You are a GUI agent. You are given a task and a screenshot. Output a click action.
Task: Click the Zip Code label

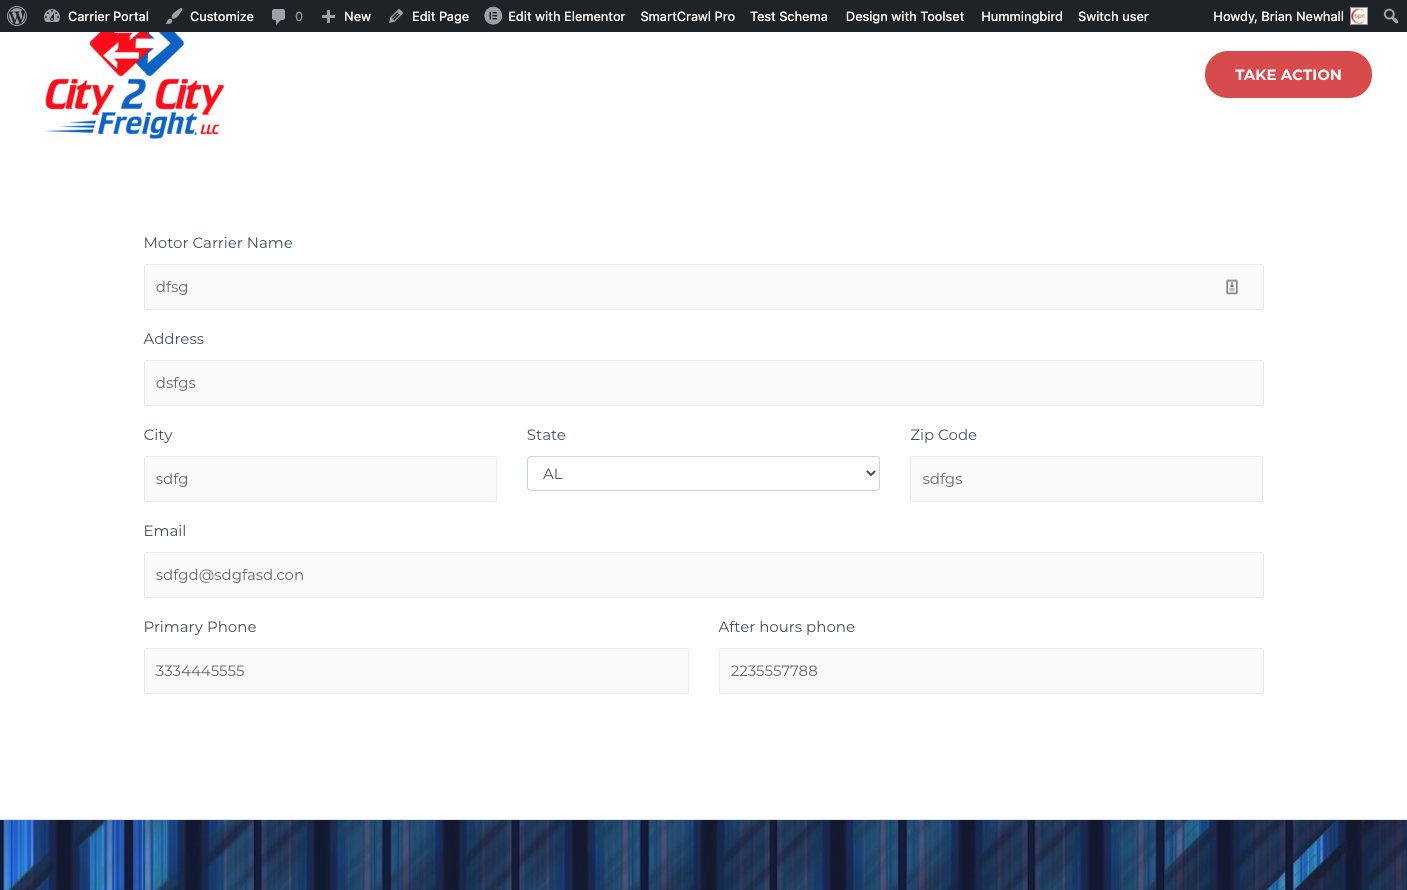pyautogui.click(x=943, y=435)
